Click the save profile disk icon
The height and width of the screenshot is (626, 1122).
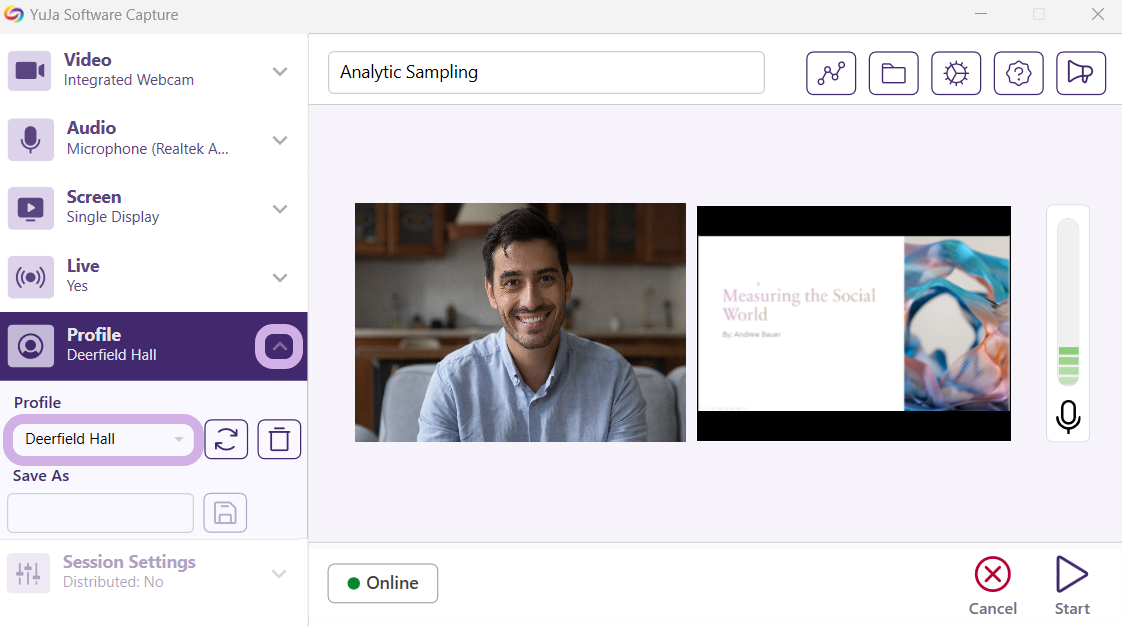click(225, 513)
